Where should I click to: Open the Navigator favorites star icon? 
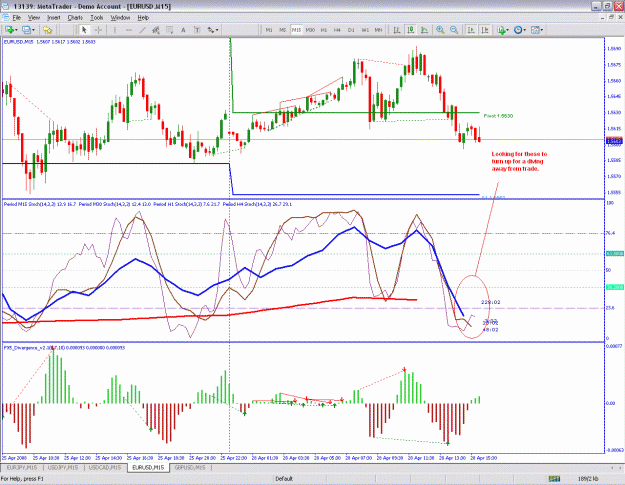(x=48, y=30)
